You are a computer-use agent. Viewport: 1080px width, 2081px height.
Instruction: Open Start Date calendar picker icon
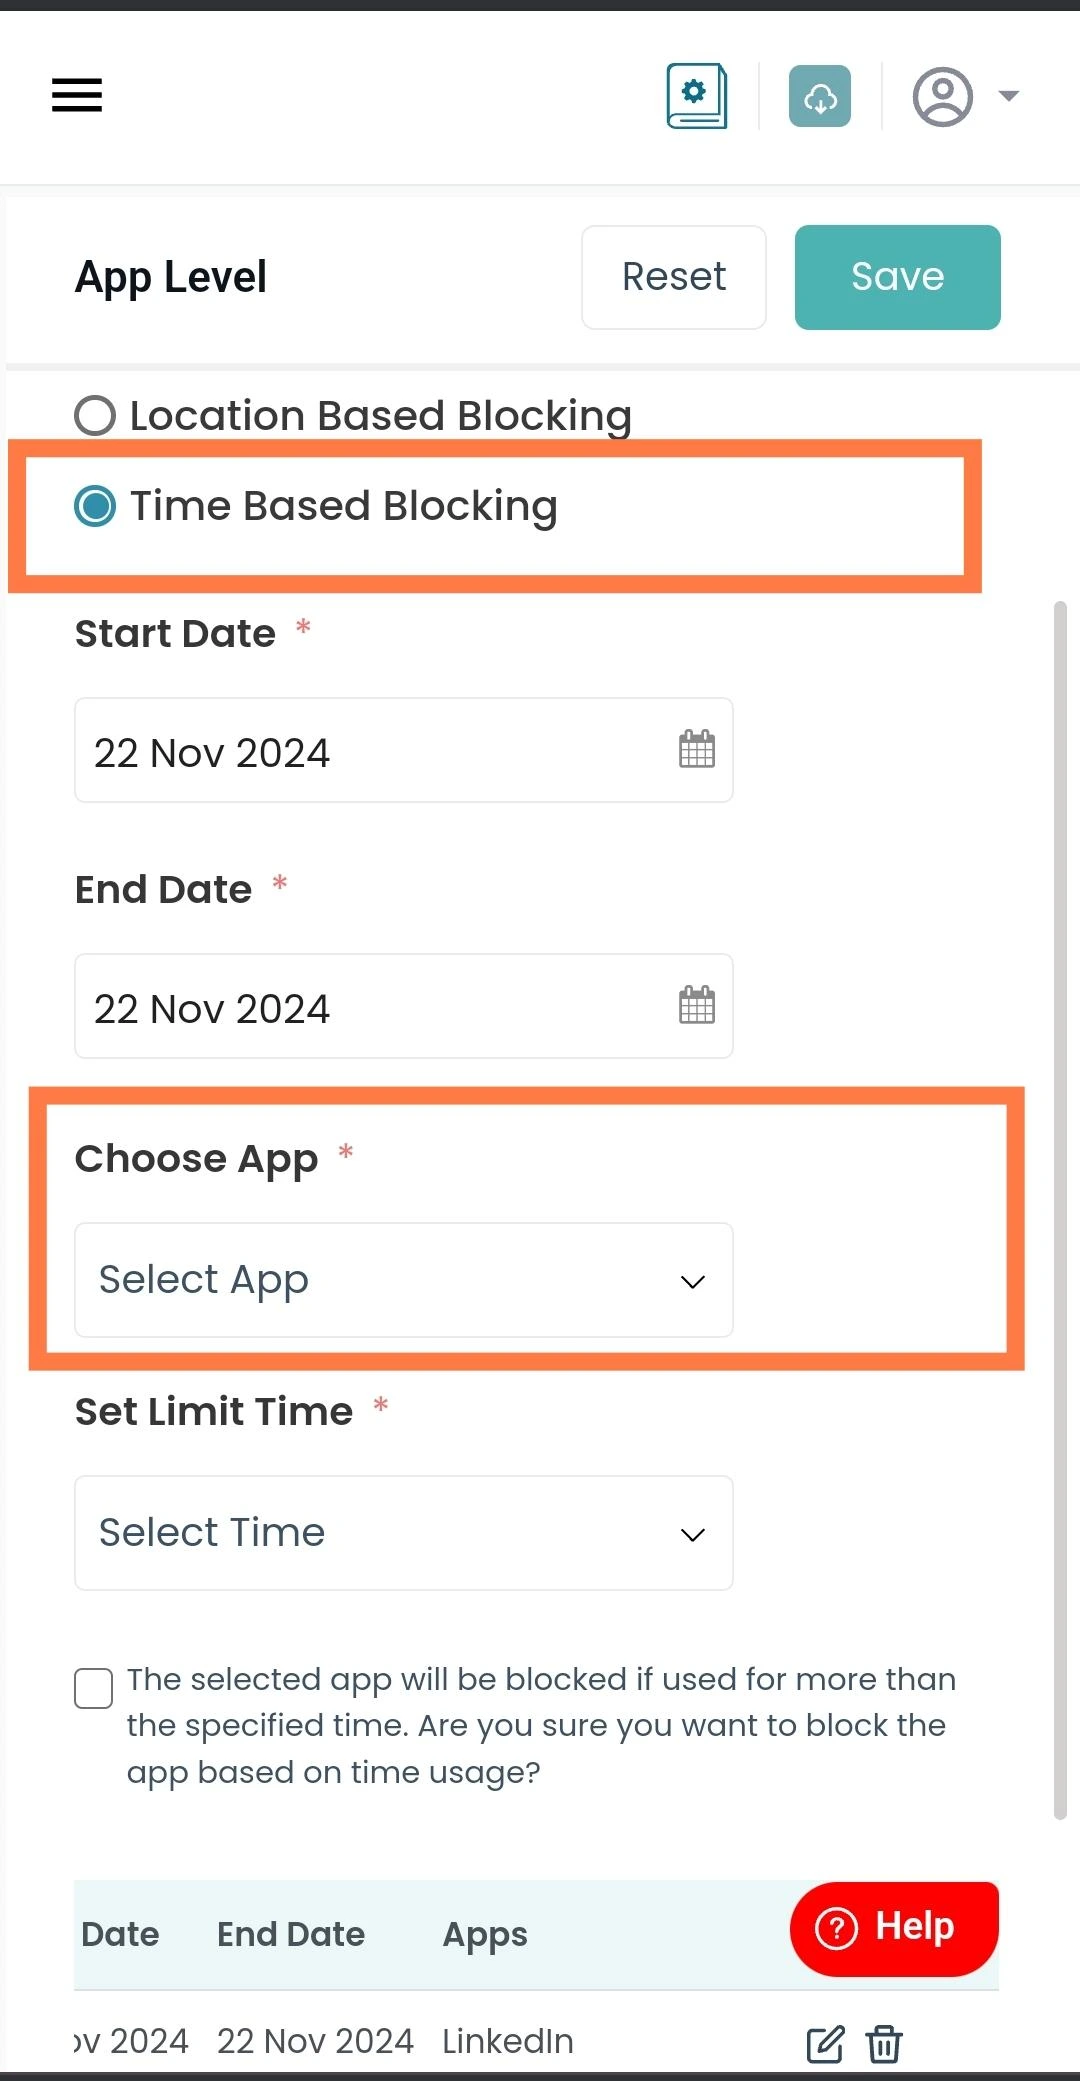pos(697,749)
